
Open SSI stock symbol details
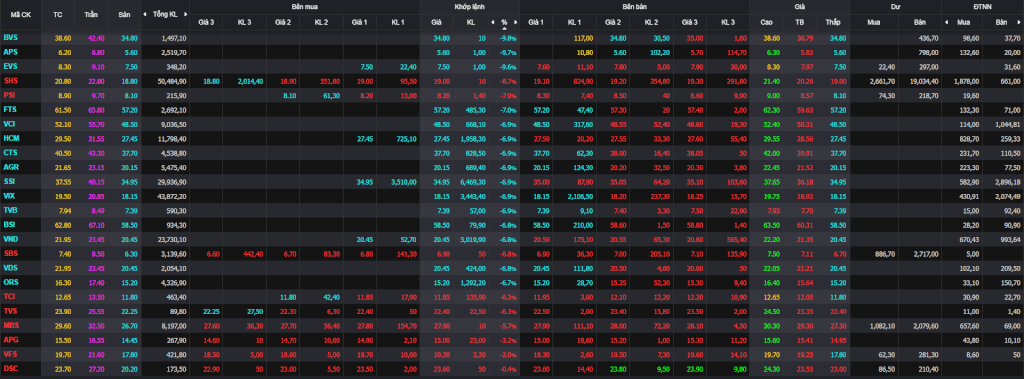tap(10, 181)
